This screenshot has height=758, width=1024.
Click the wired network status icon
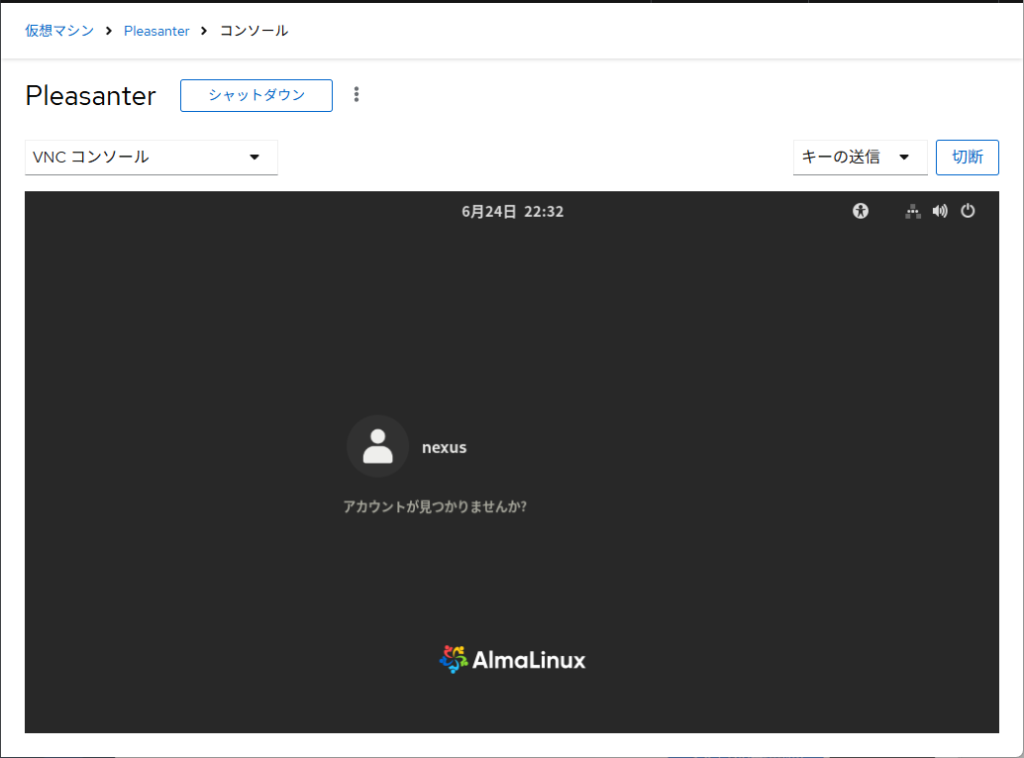(912, 211)
